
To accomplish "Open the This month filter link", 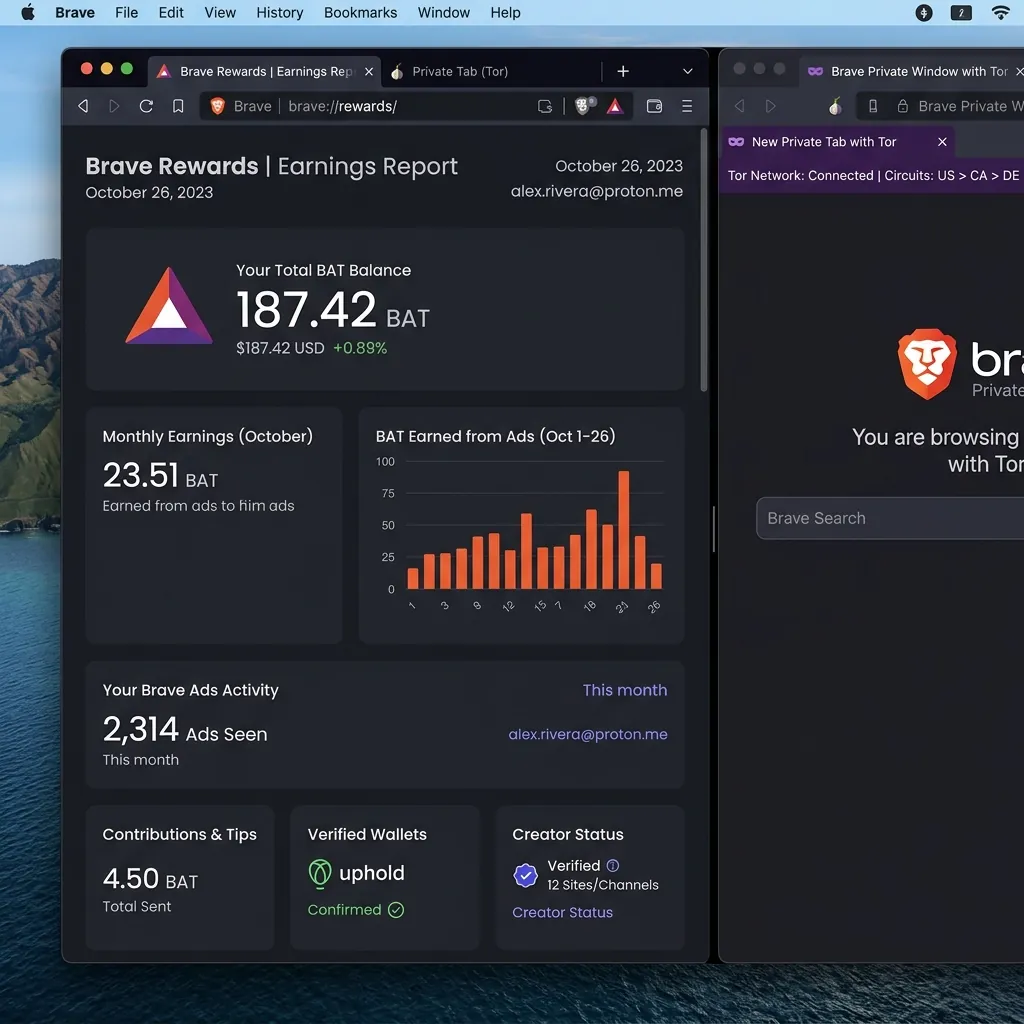I will coord(624,690).
